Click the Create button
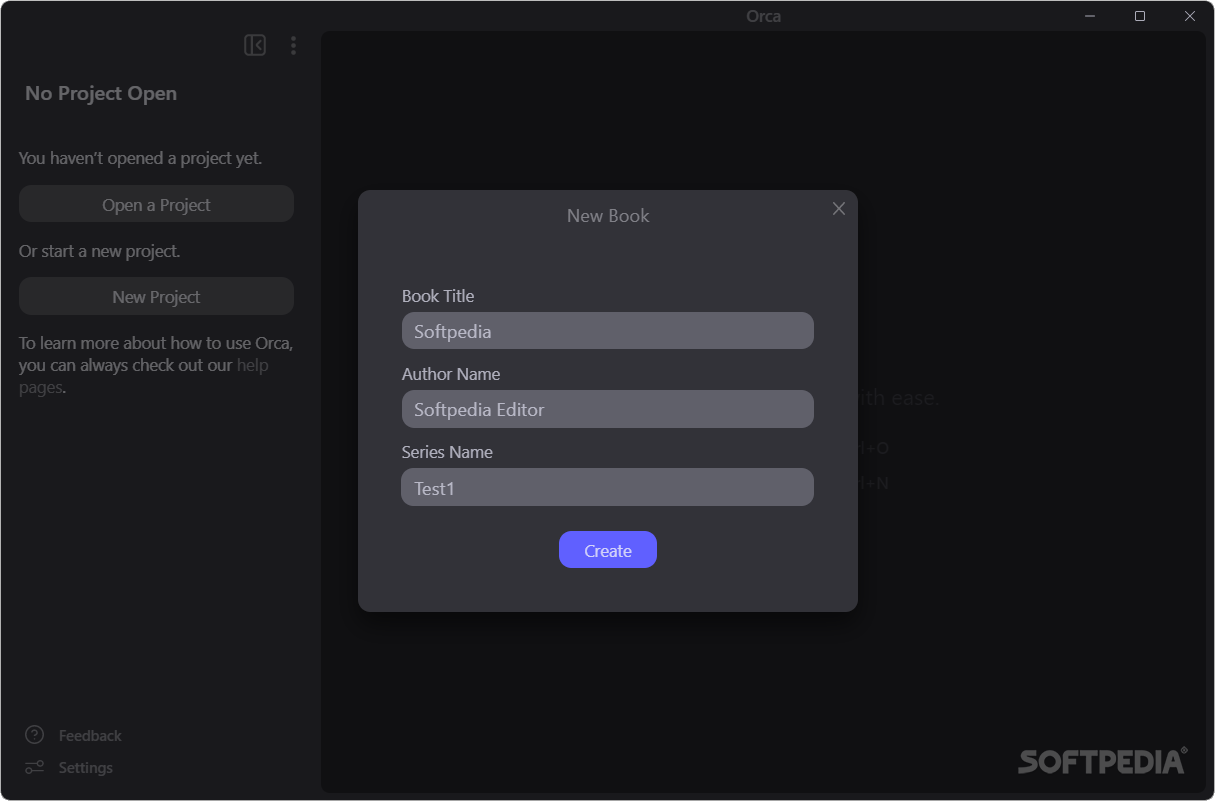 click(608, 550)
